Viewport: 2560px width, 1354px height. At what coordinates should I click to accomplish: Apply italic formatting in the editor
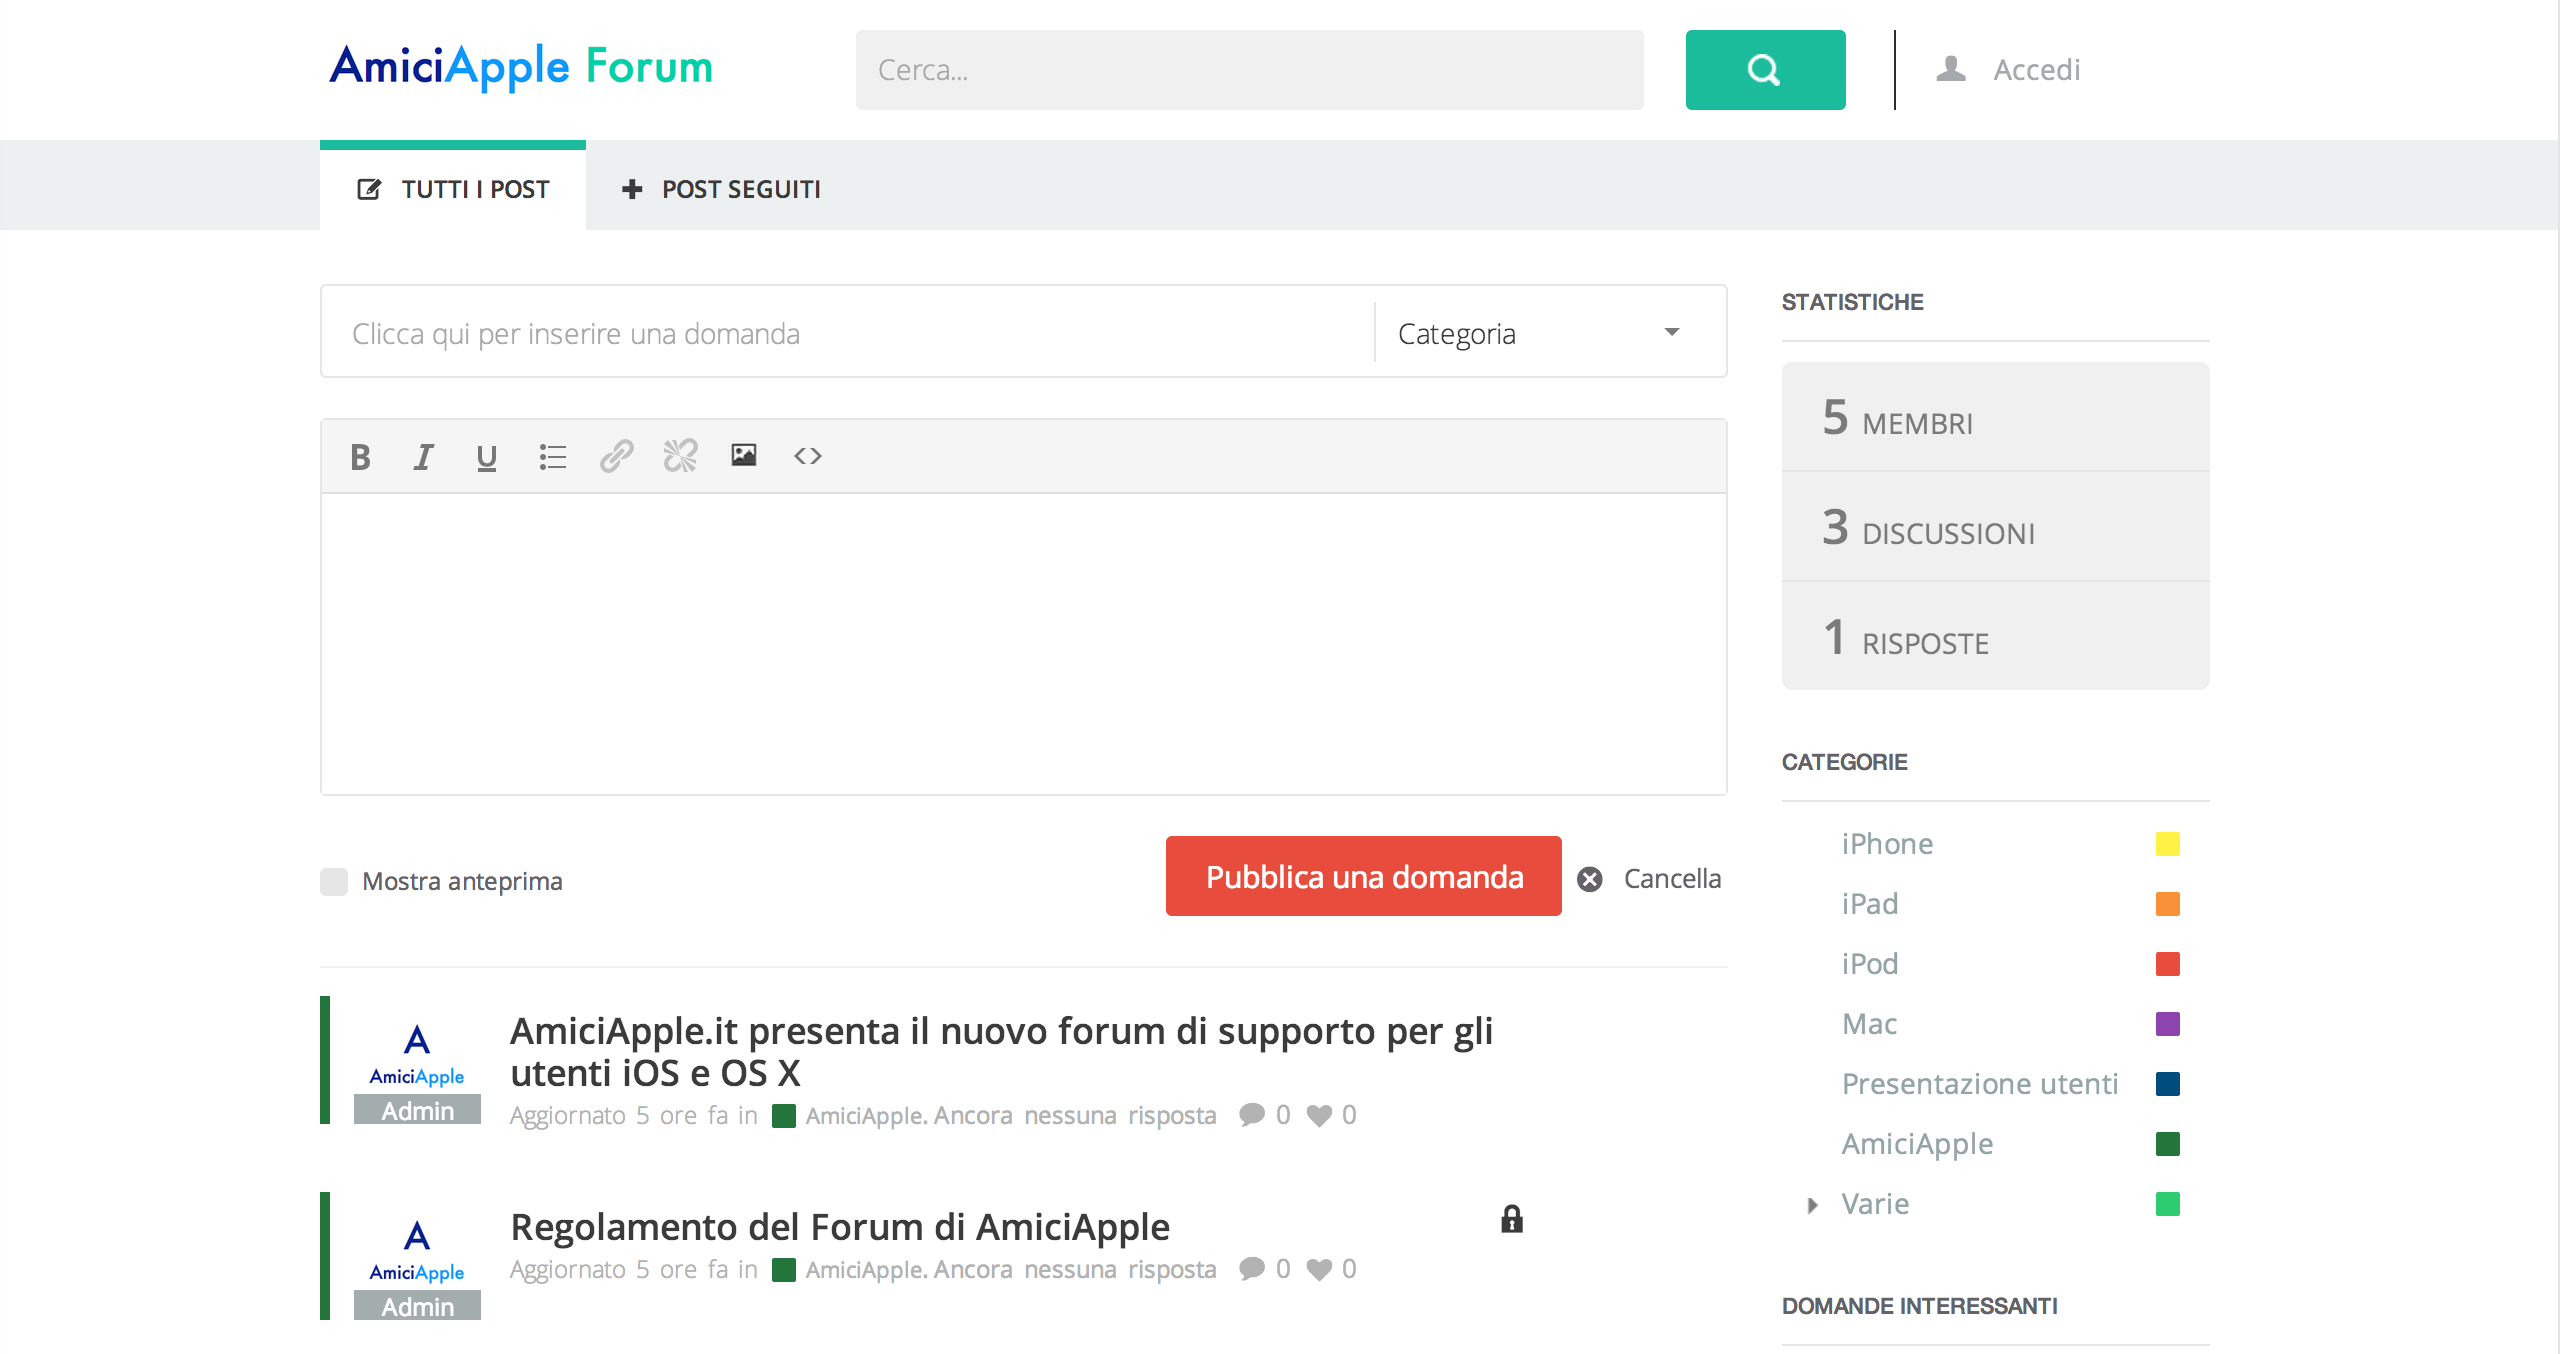tap(424, 457)
